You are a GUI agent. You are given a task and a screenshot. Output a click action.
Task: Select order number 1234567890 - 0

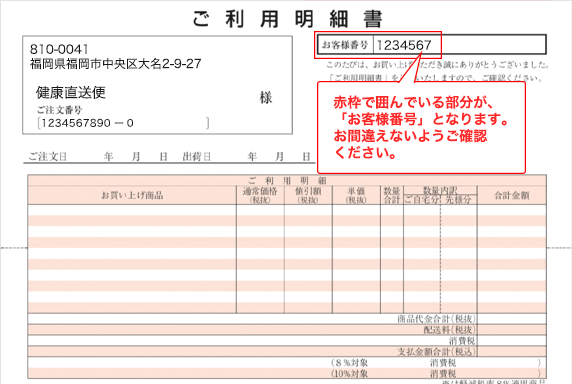tap(87, 123)
